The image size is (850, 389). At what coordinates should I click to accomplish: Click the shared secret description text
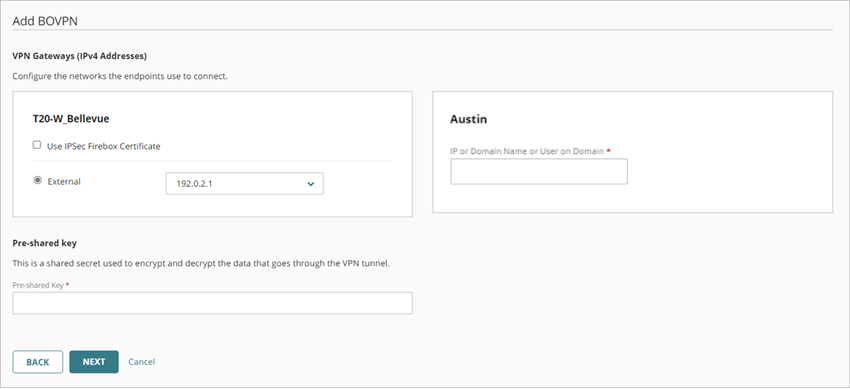(201, 264)
